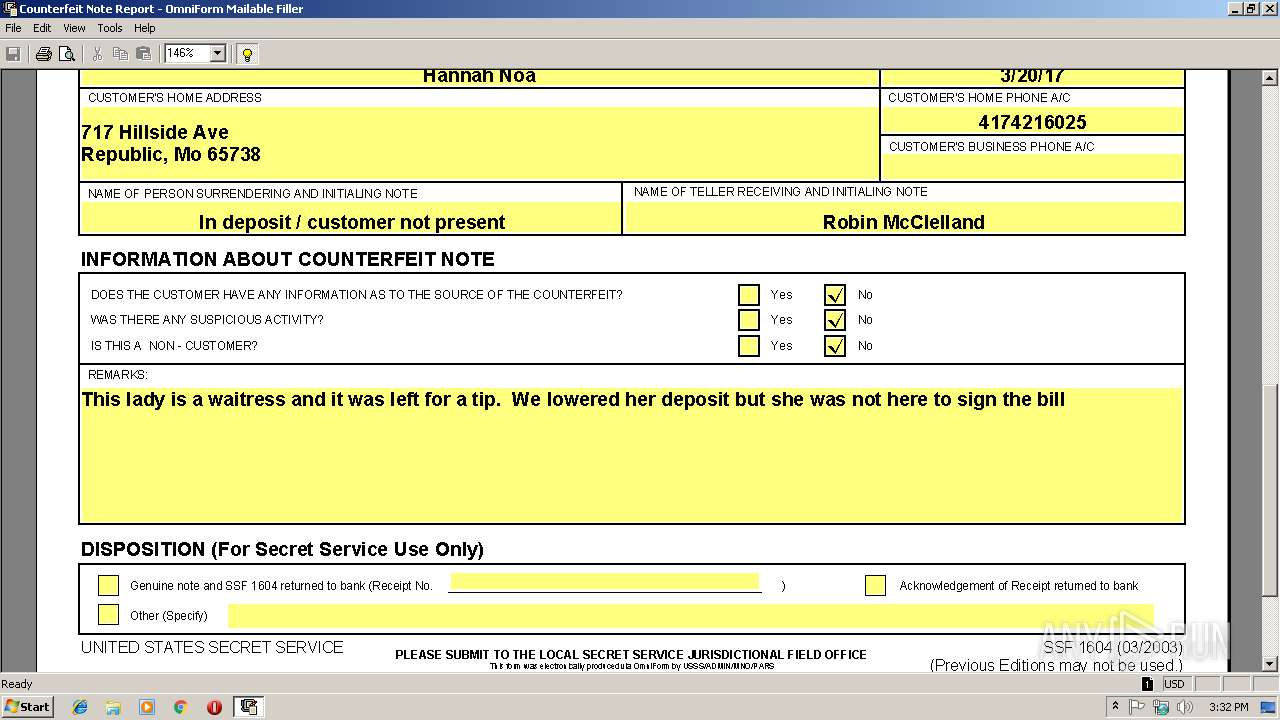The width and height of the screenshot is (1280, 720).
Task: Open Windows Explorer folder taskbar icon
Action: pos(113,707)
